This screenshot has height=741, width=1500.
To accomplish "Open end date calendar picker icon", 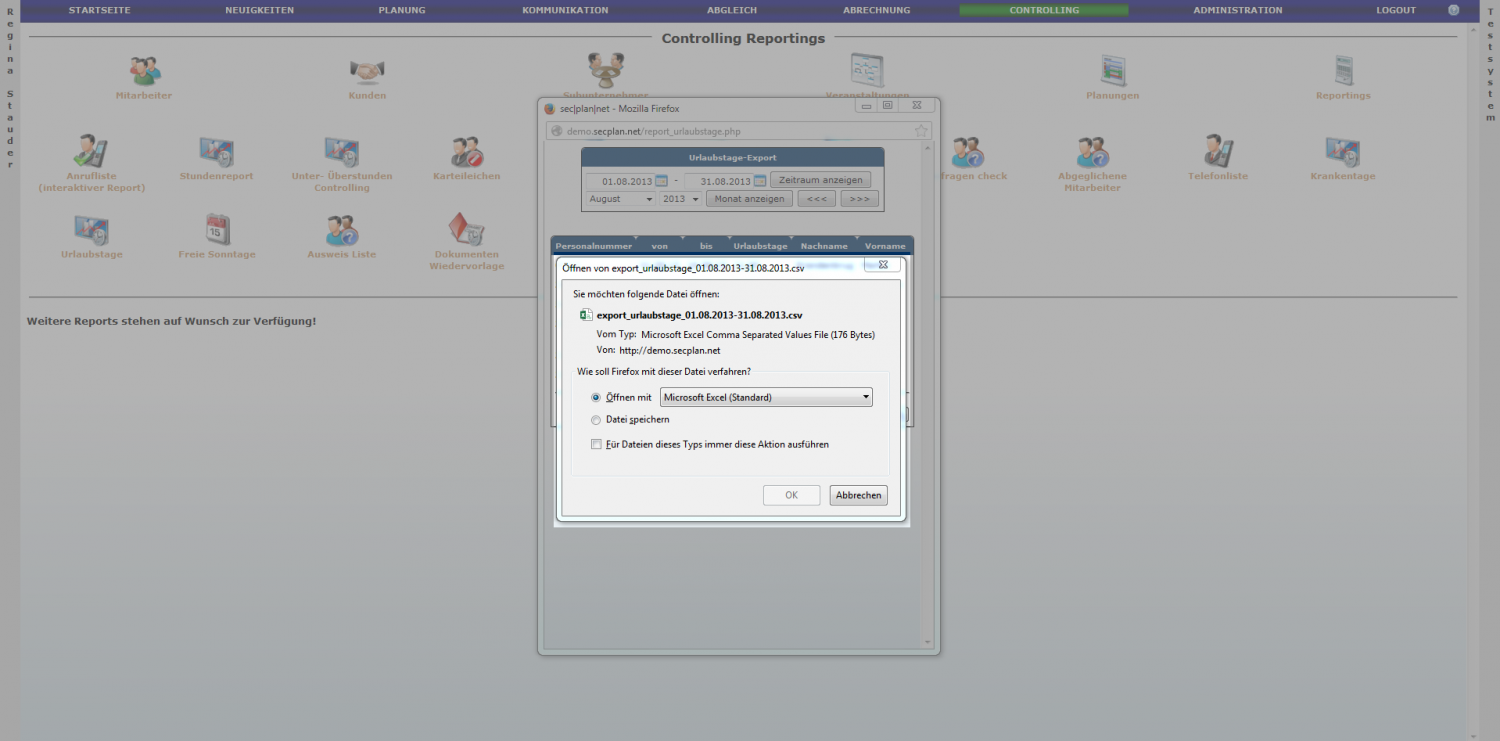I will (760, 181).
